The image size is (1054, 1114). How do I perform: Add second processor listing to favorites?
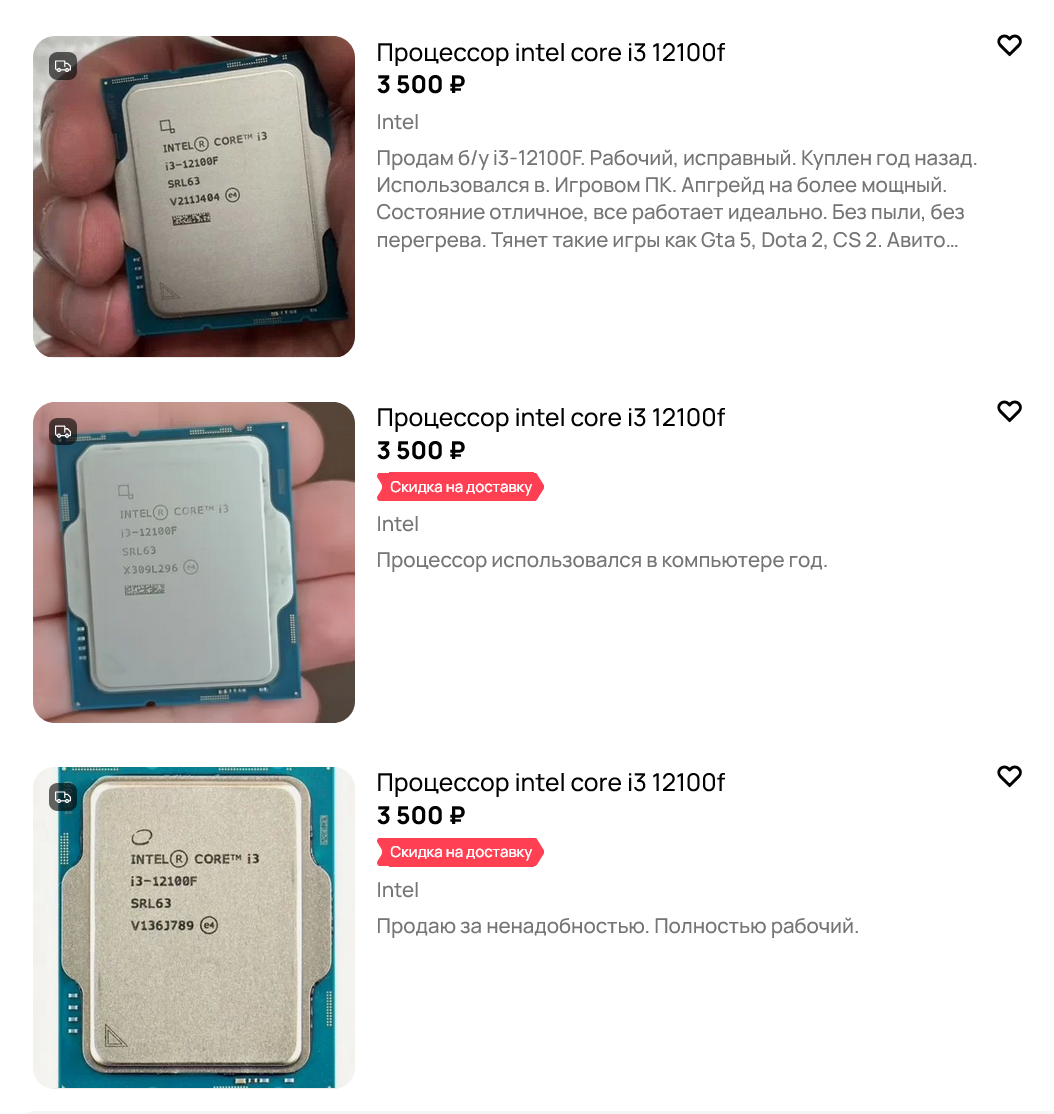pos(1009,411)
